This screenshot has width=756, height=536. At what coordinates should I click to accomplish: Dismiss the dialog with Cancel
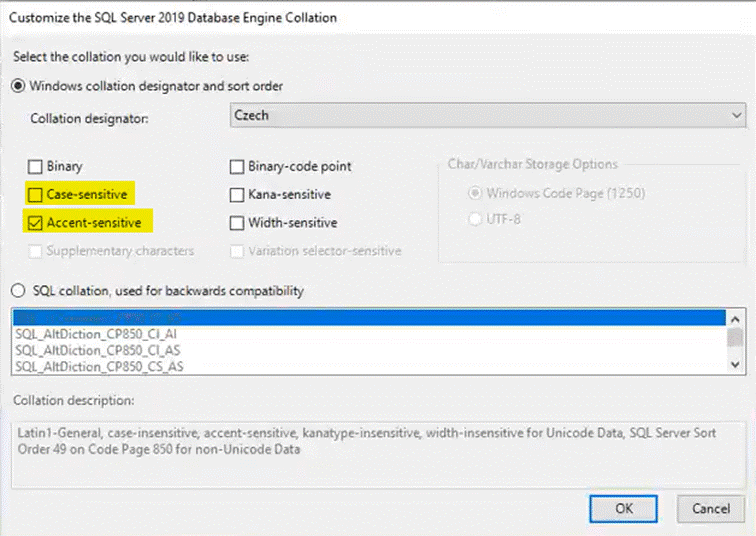point(711,509)
